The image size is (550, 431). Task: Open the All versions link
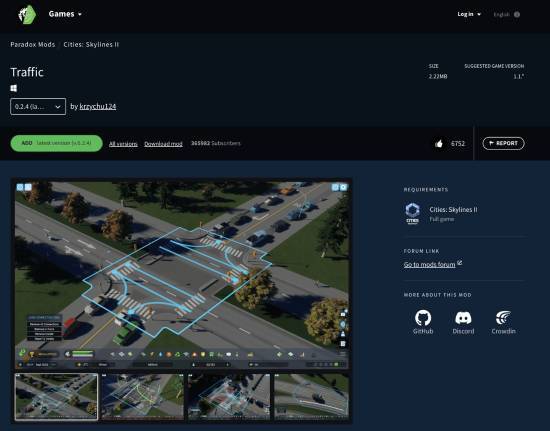(123, 144)
